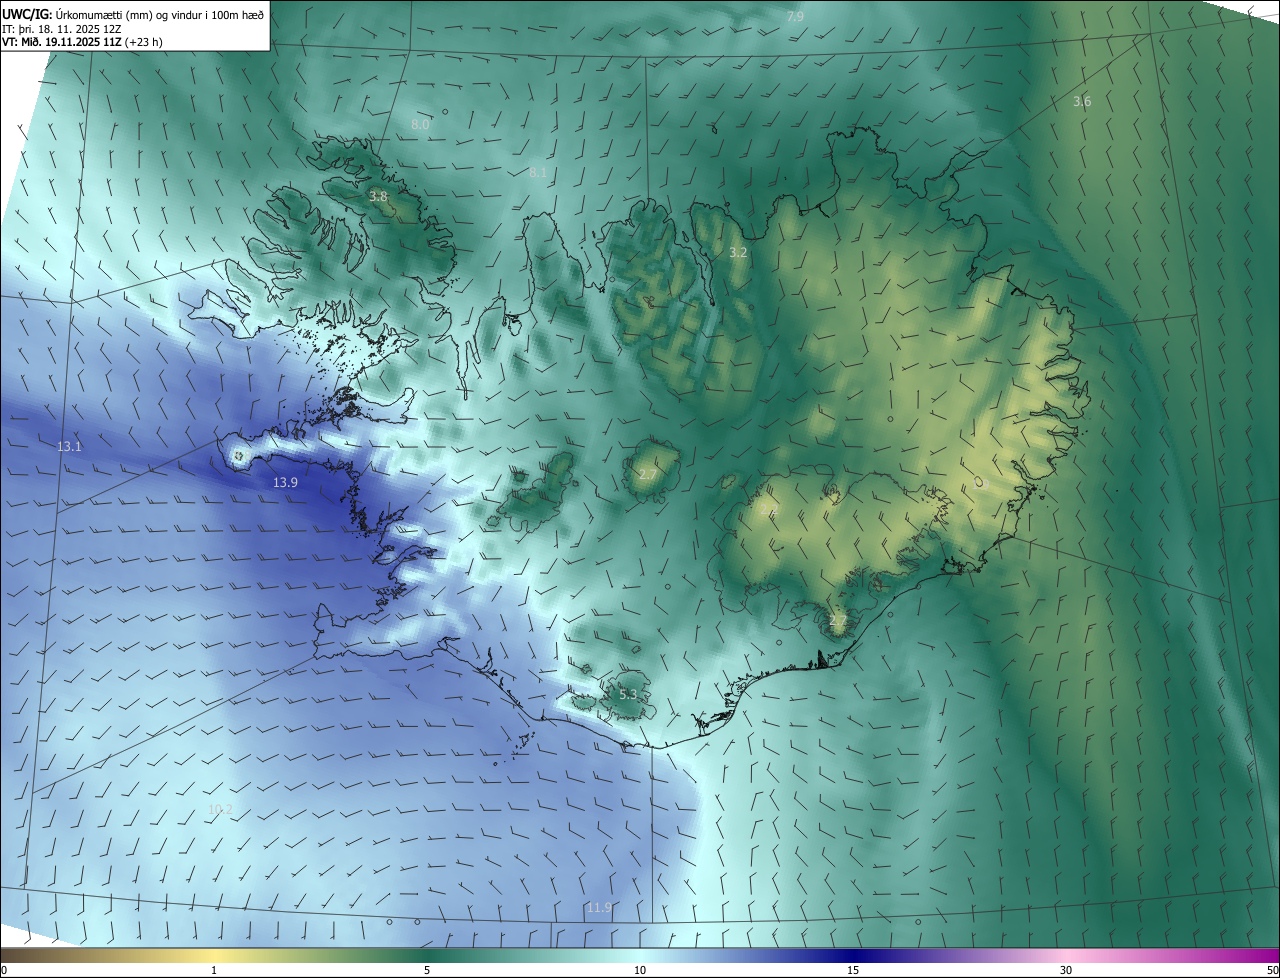This screenshot has width=1280, height=978.
Task: Click the 3.8 value label in the Westfjords
Action: tap(378, 197)
